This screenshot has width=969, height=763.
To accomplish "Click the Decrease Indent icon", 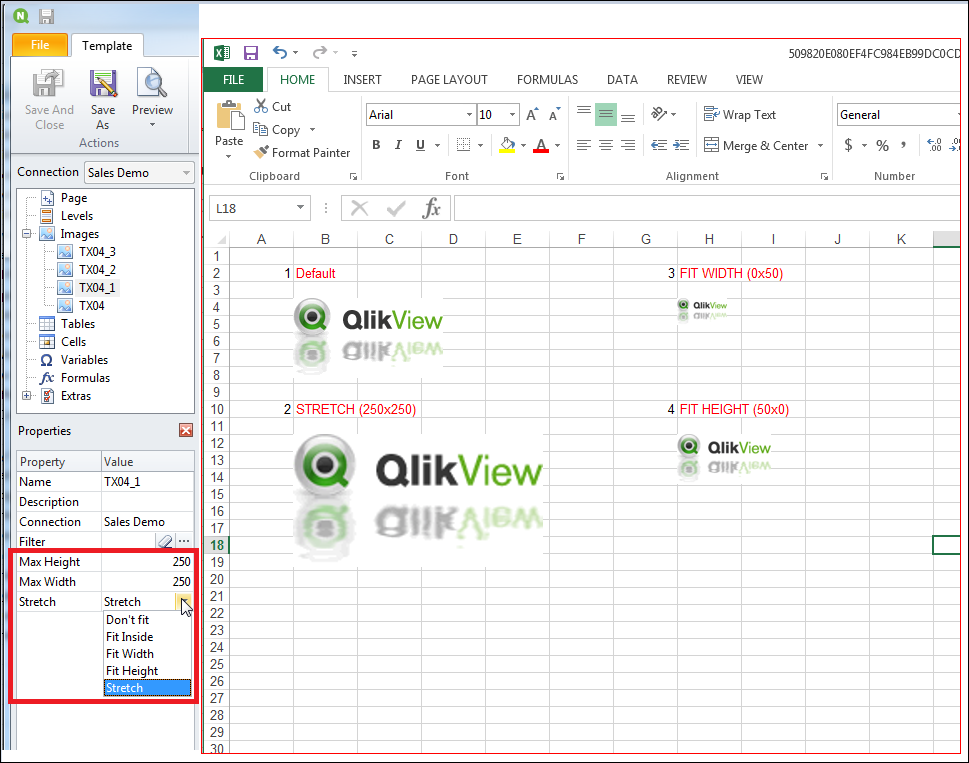I will pos(659,145).
